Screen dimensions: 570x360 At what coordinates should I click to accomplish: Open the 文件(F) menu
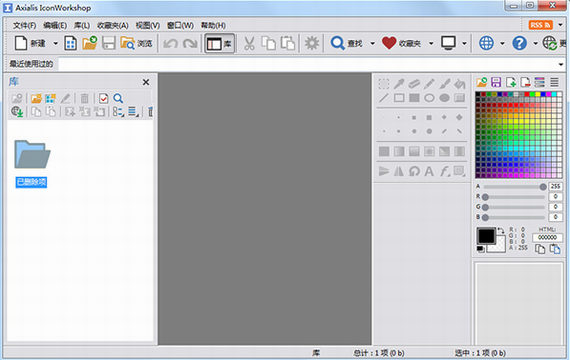pyautogui.click(x=24, y=25)
